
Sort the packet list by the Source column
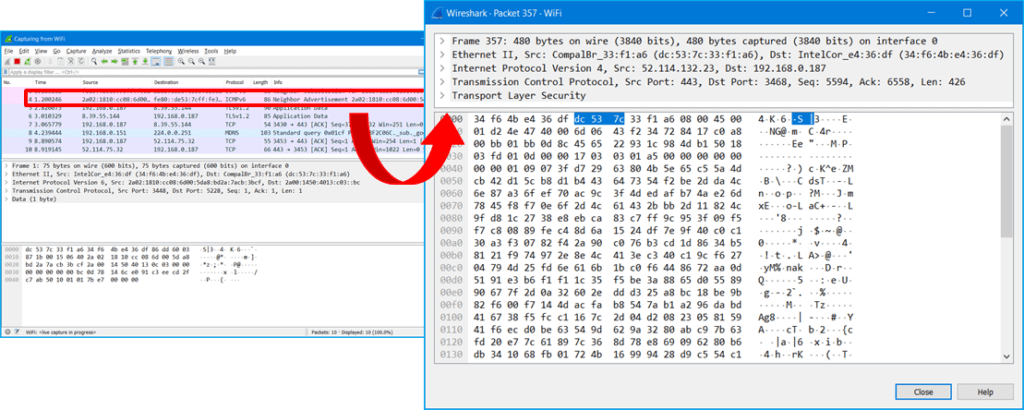(116, 83)
